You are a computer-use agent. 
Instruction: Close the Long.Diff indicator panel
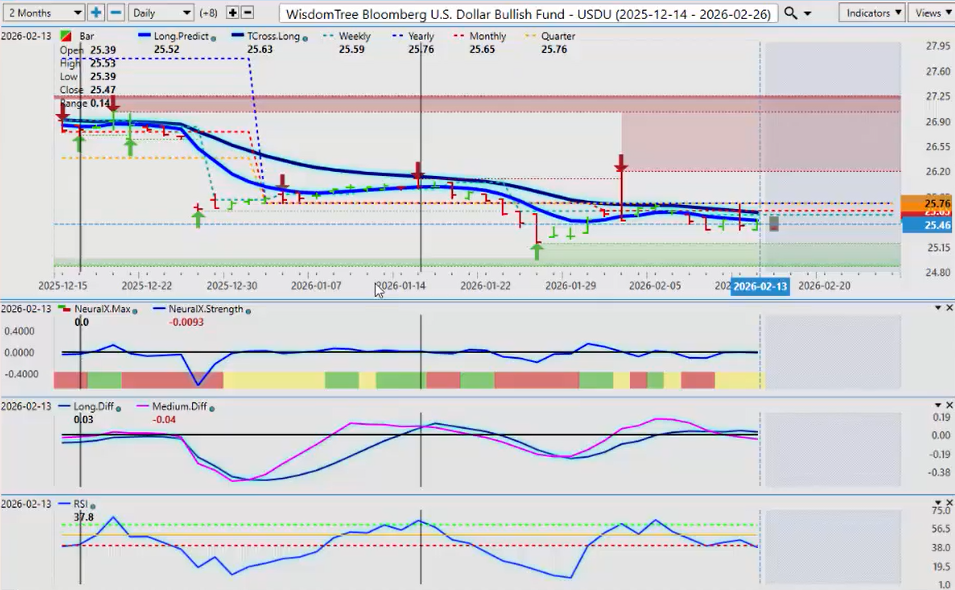coord(948,406)
